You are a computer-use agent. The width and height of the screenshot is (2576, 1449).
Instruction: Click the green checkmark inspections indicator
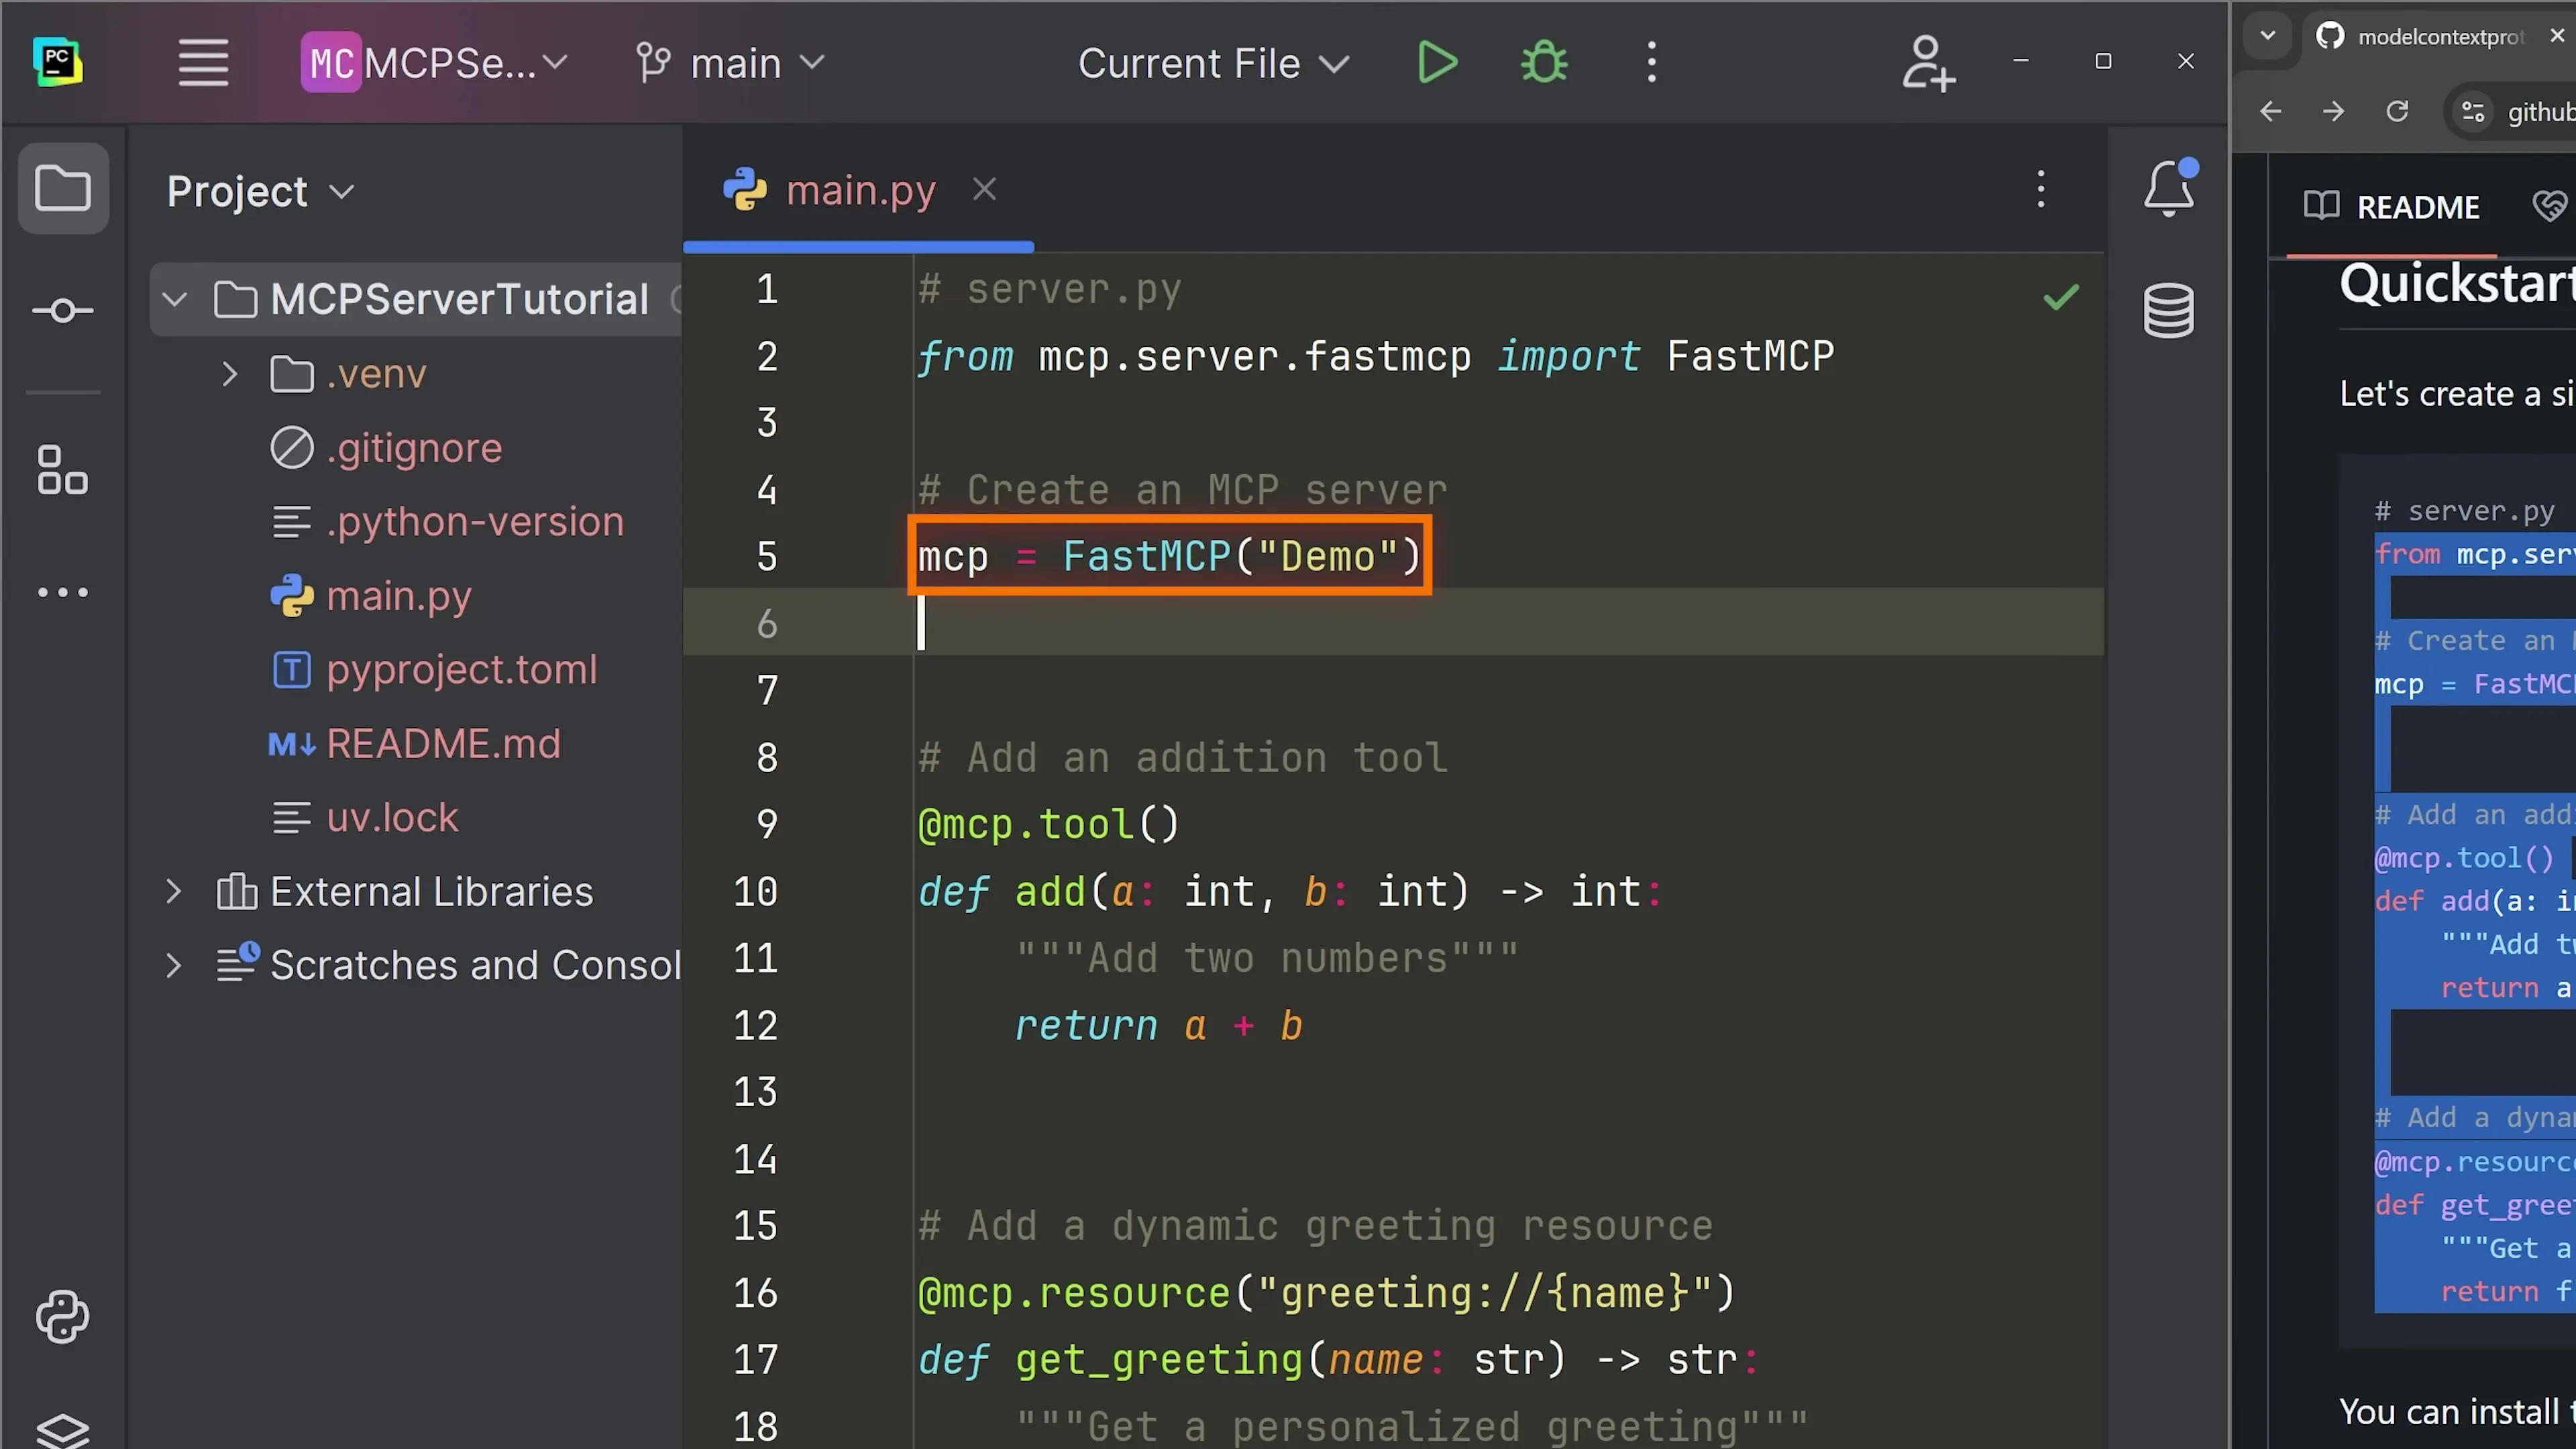click(x=2061, y=297)
